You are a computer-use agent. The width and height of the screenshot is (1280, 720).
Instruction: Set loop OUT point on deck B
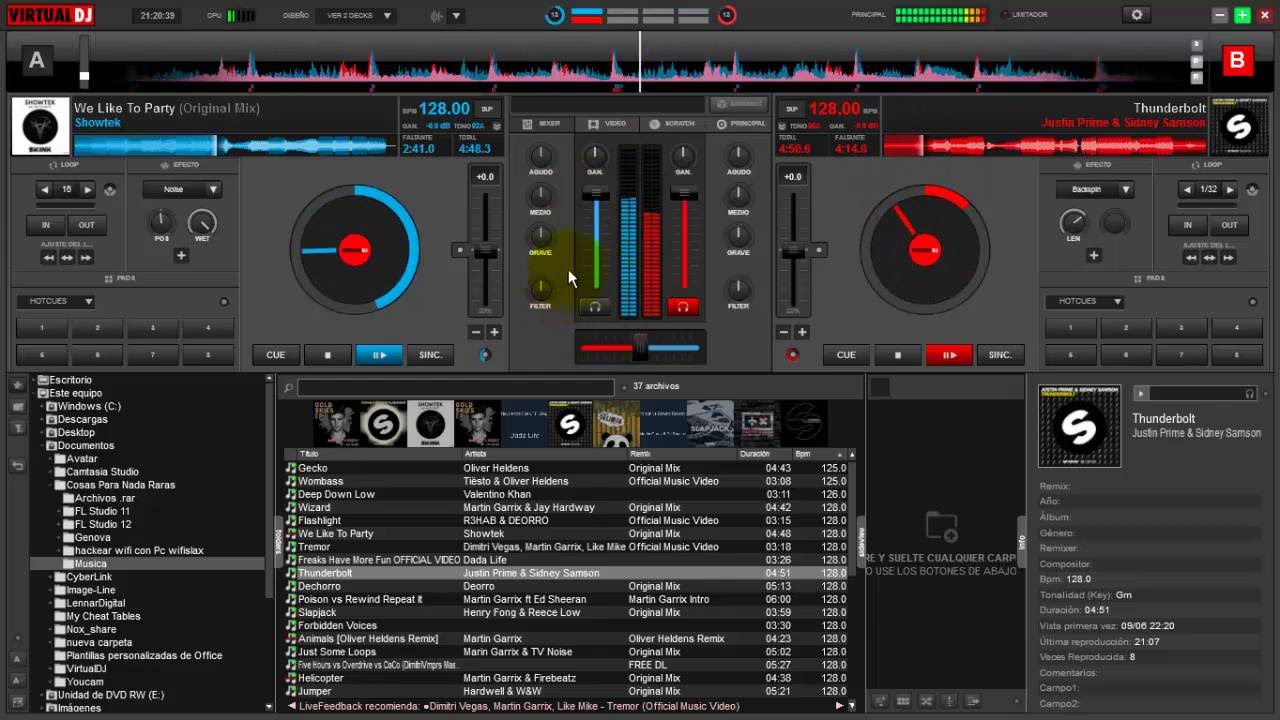click(1229, 225)
